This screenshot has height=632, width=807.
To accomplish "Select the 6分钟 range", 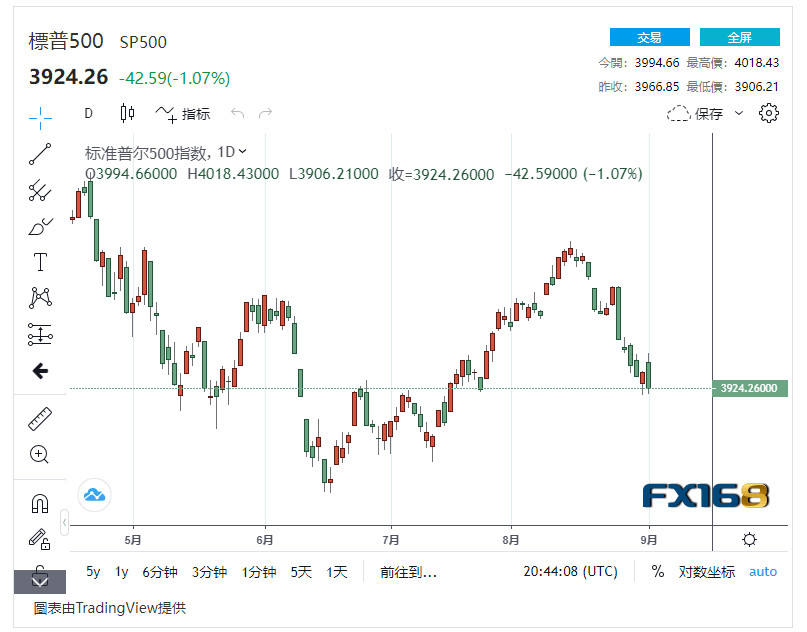I will (160, 572).
